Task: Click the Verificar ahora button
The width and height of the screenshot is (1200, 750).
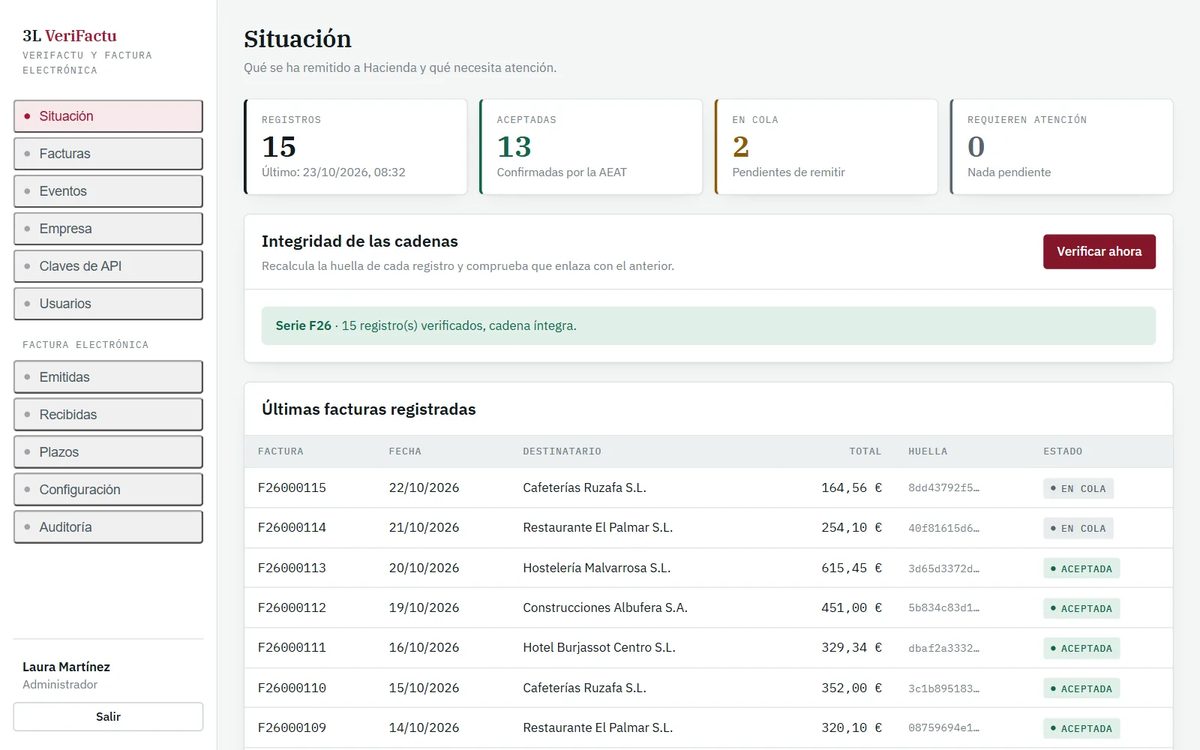Action: [1099, 252]
